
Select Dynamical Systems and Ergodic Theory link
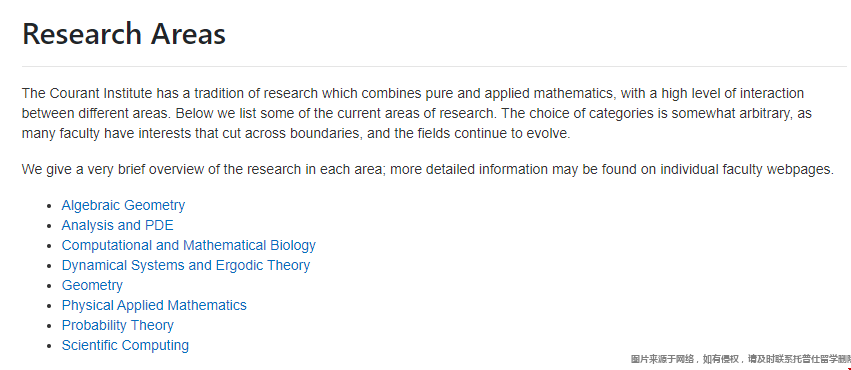pos(186,265)
